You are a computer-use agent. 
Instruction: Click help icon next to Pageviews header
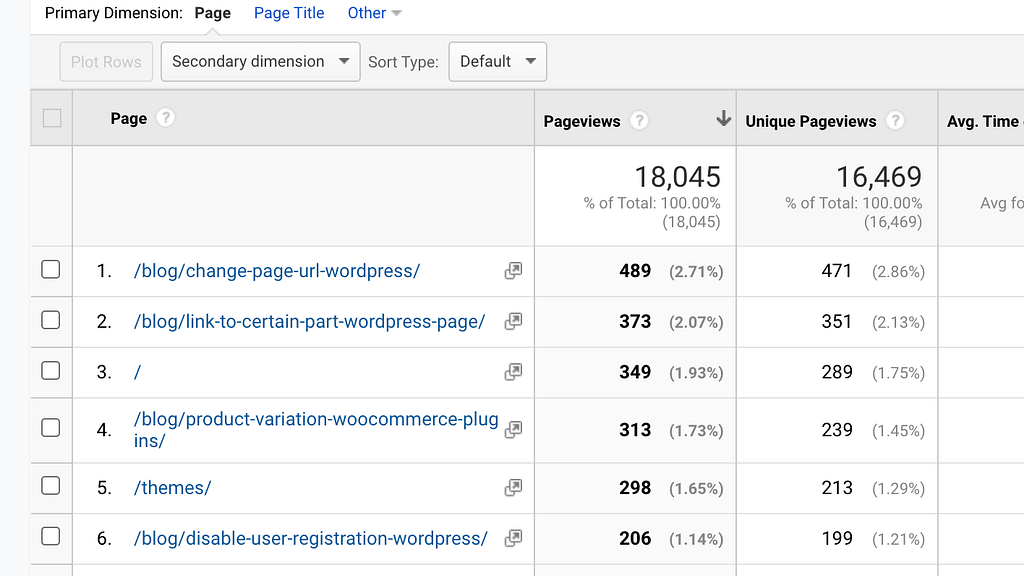(x=639, y=120)
